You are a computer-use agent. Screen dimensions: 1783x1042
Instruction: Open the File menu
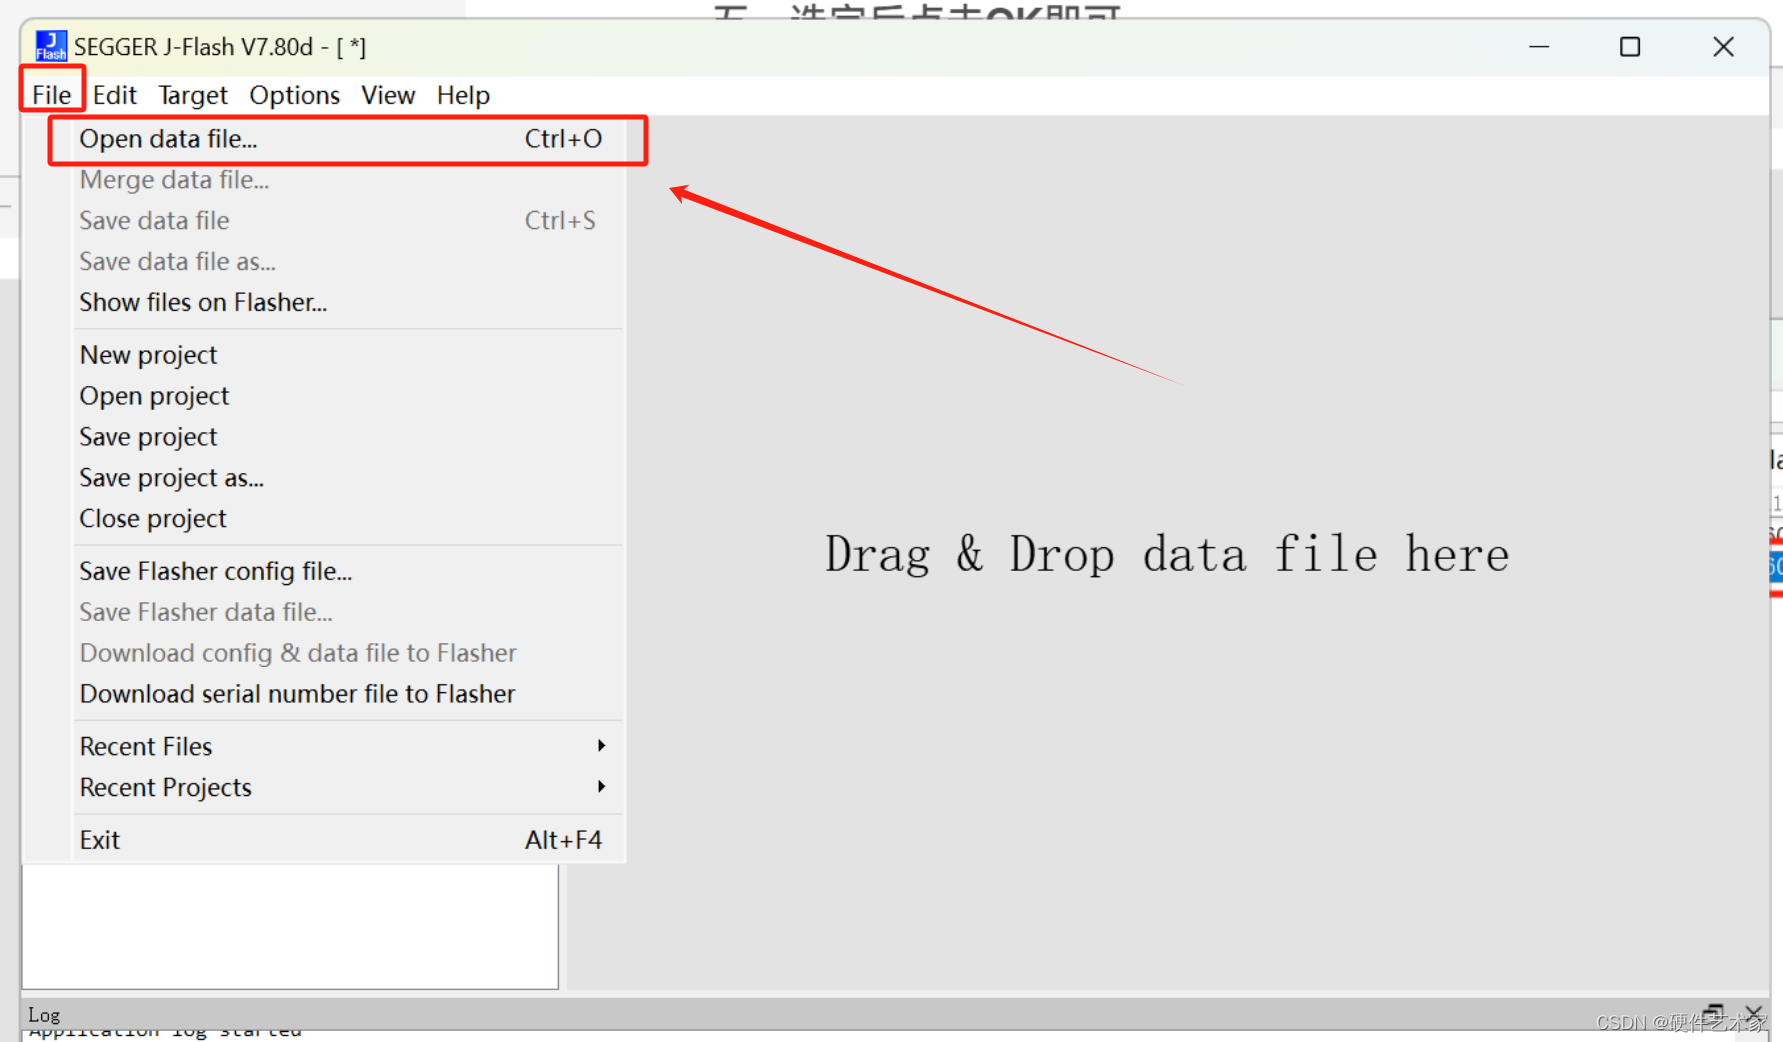coord(52,95)
